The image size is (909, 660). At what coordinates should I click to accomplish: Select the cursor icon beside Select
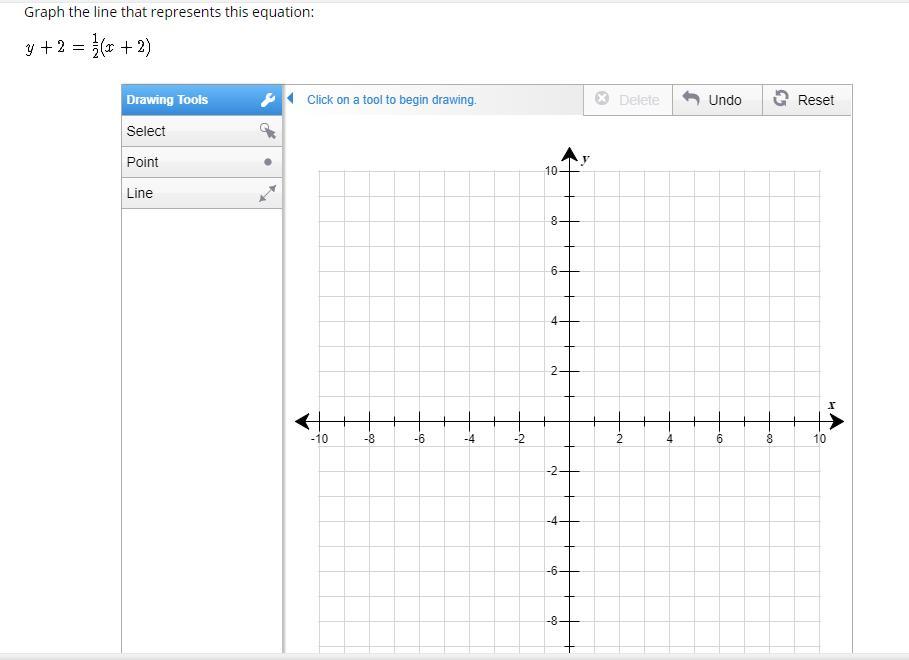pyautogui.click(x=267, y=130)
